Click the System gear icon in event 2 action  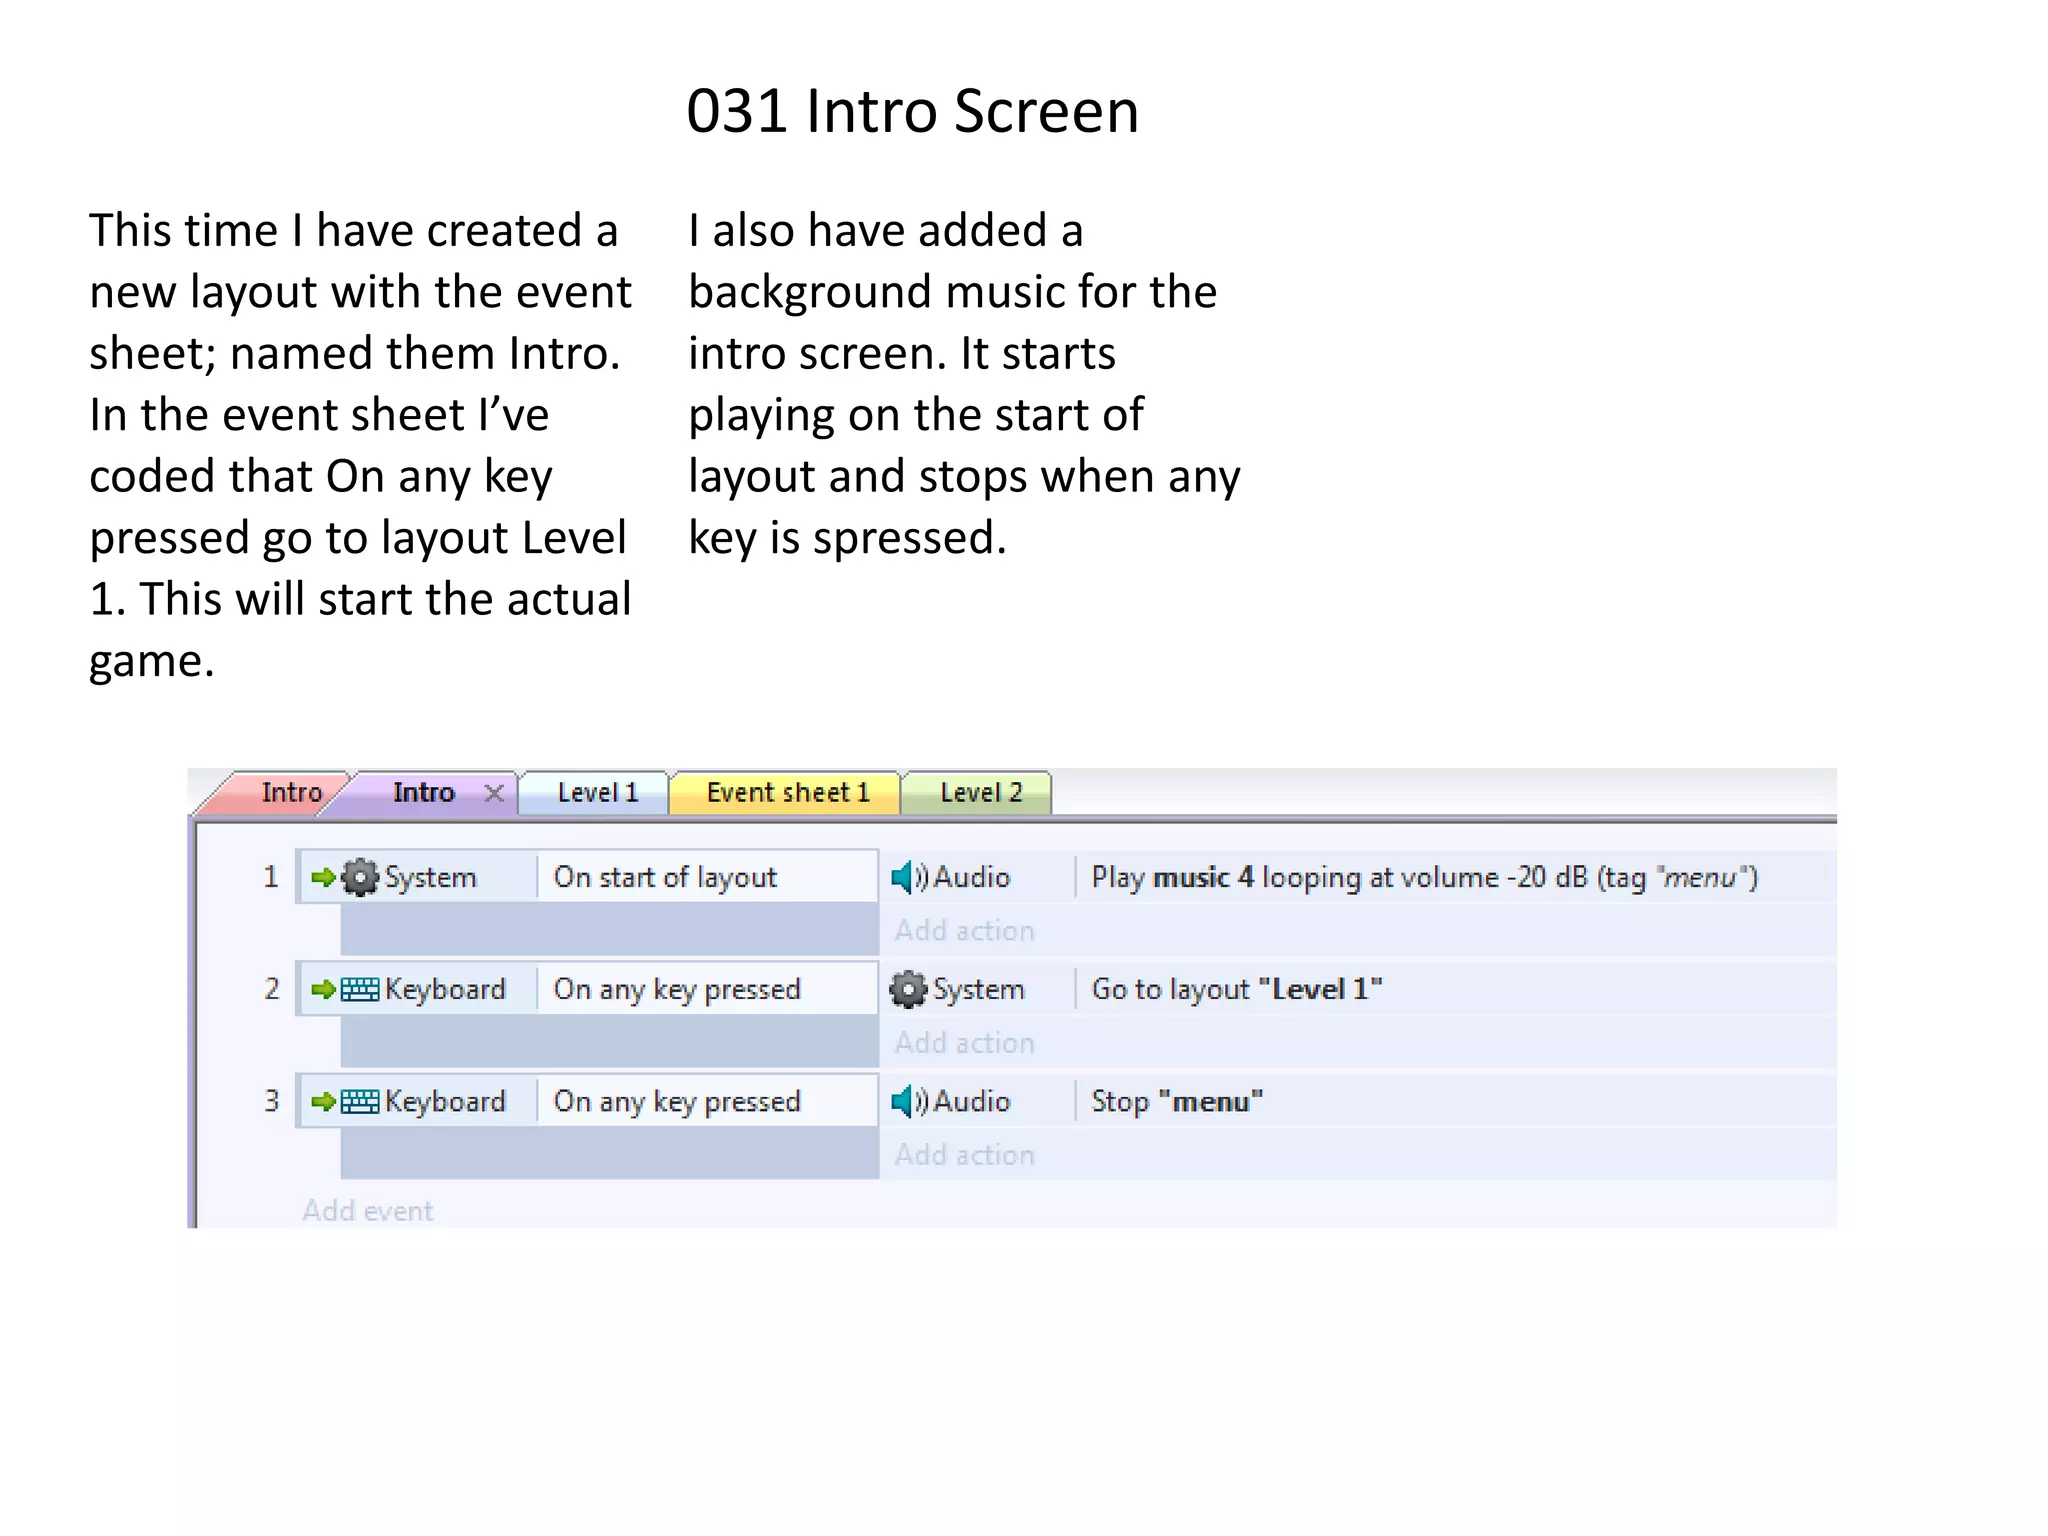click(x=909, y=990)
